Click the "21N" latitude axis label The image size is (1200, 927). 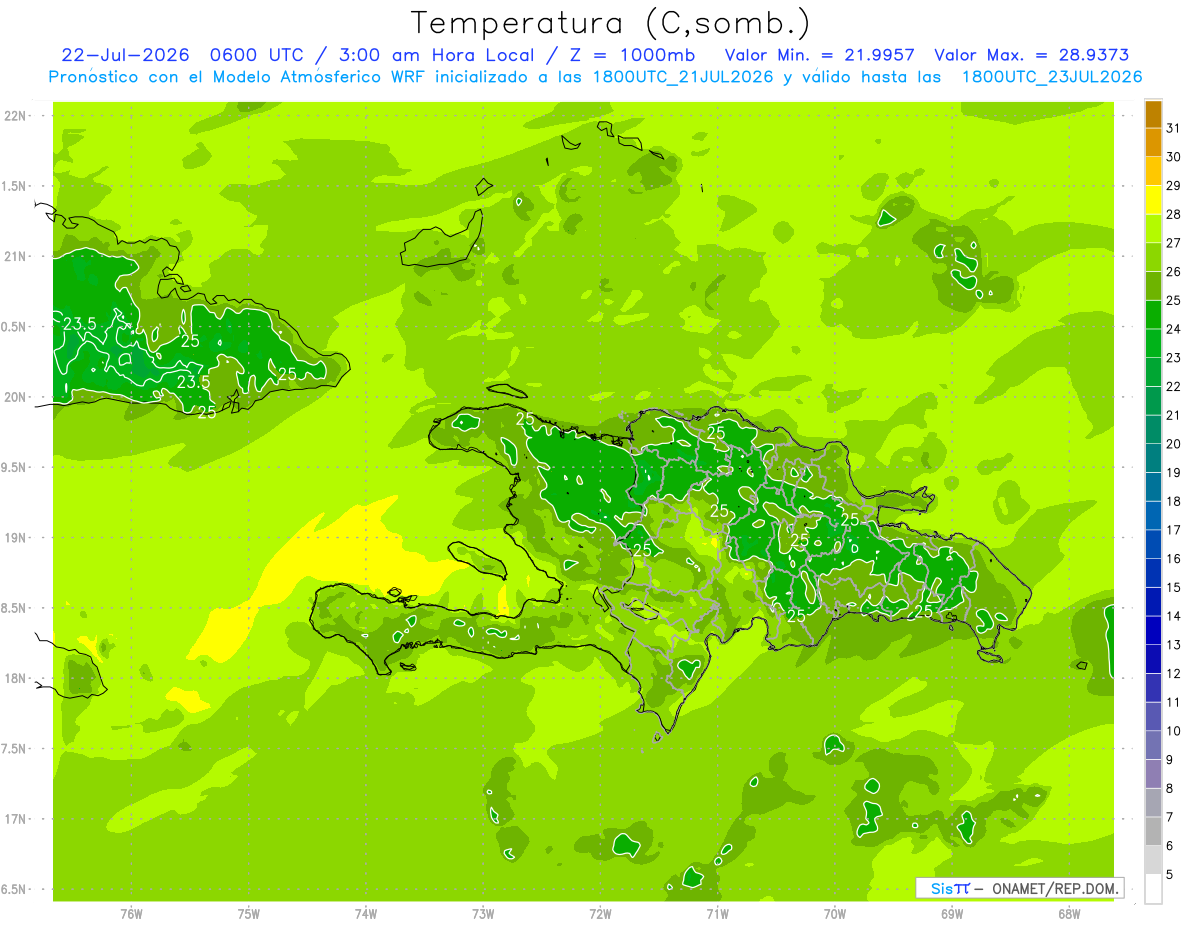pos(16,256)
